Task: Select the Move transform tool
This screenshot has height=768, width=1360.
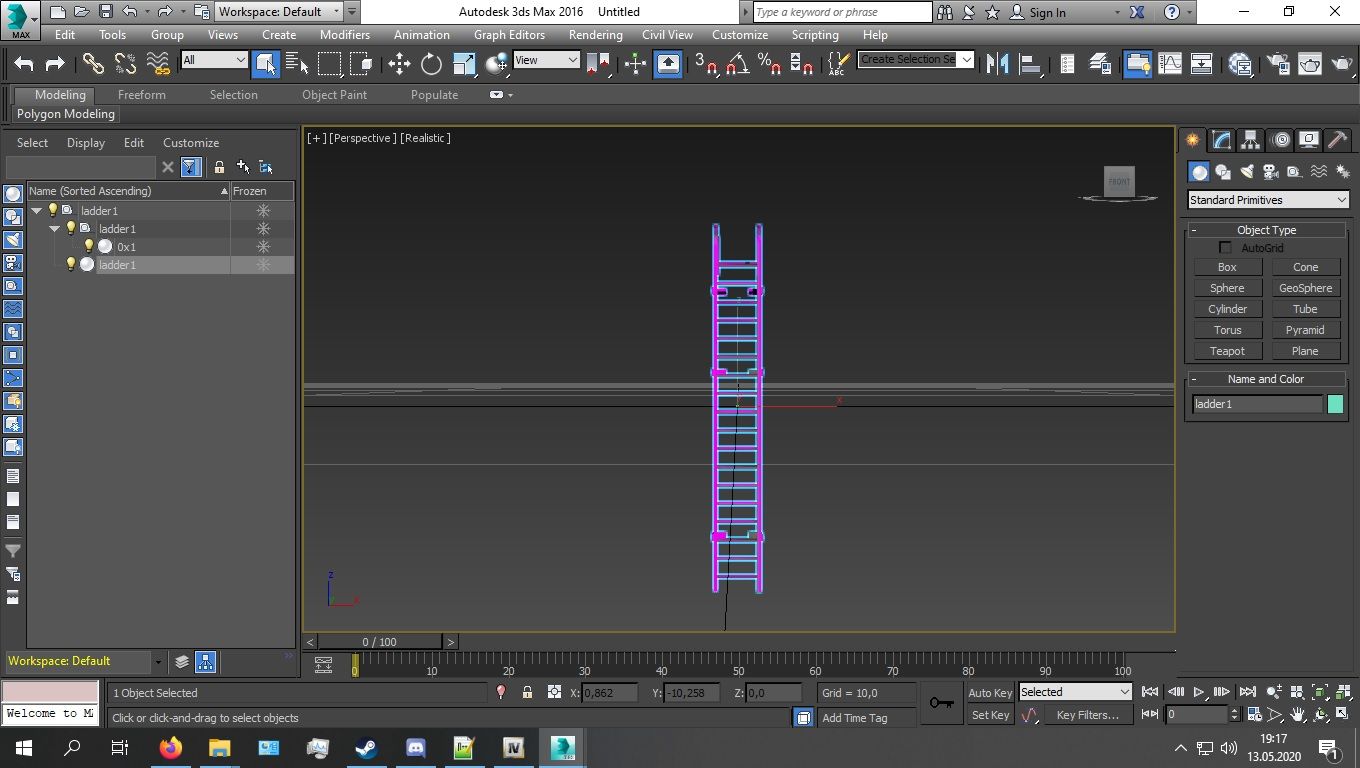Action: 399,64
